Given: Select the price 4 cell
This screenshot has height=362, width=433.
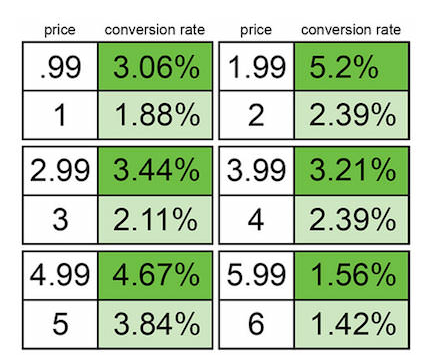Looking at the screenshot, I should point(256,220).
